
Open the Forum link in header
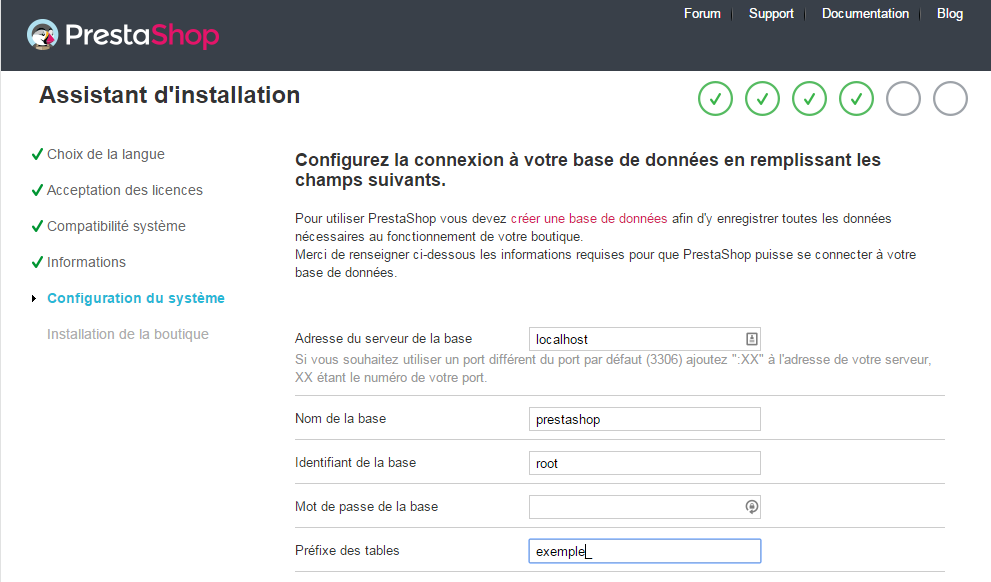click(x=702, y=13)
